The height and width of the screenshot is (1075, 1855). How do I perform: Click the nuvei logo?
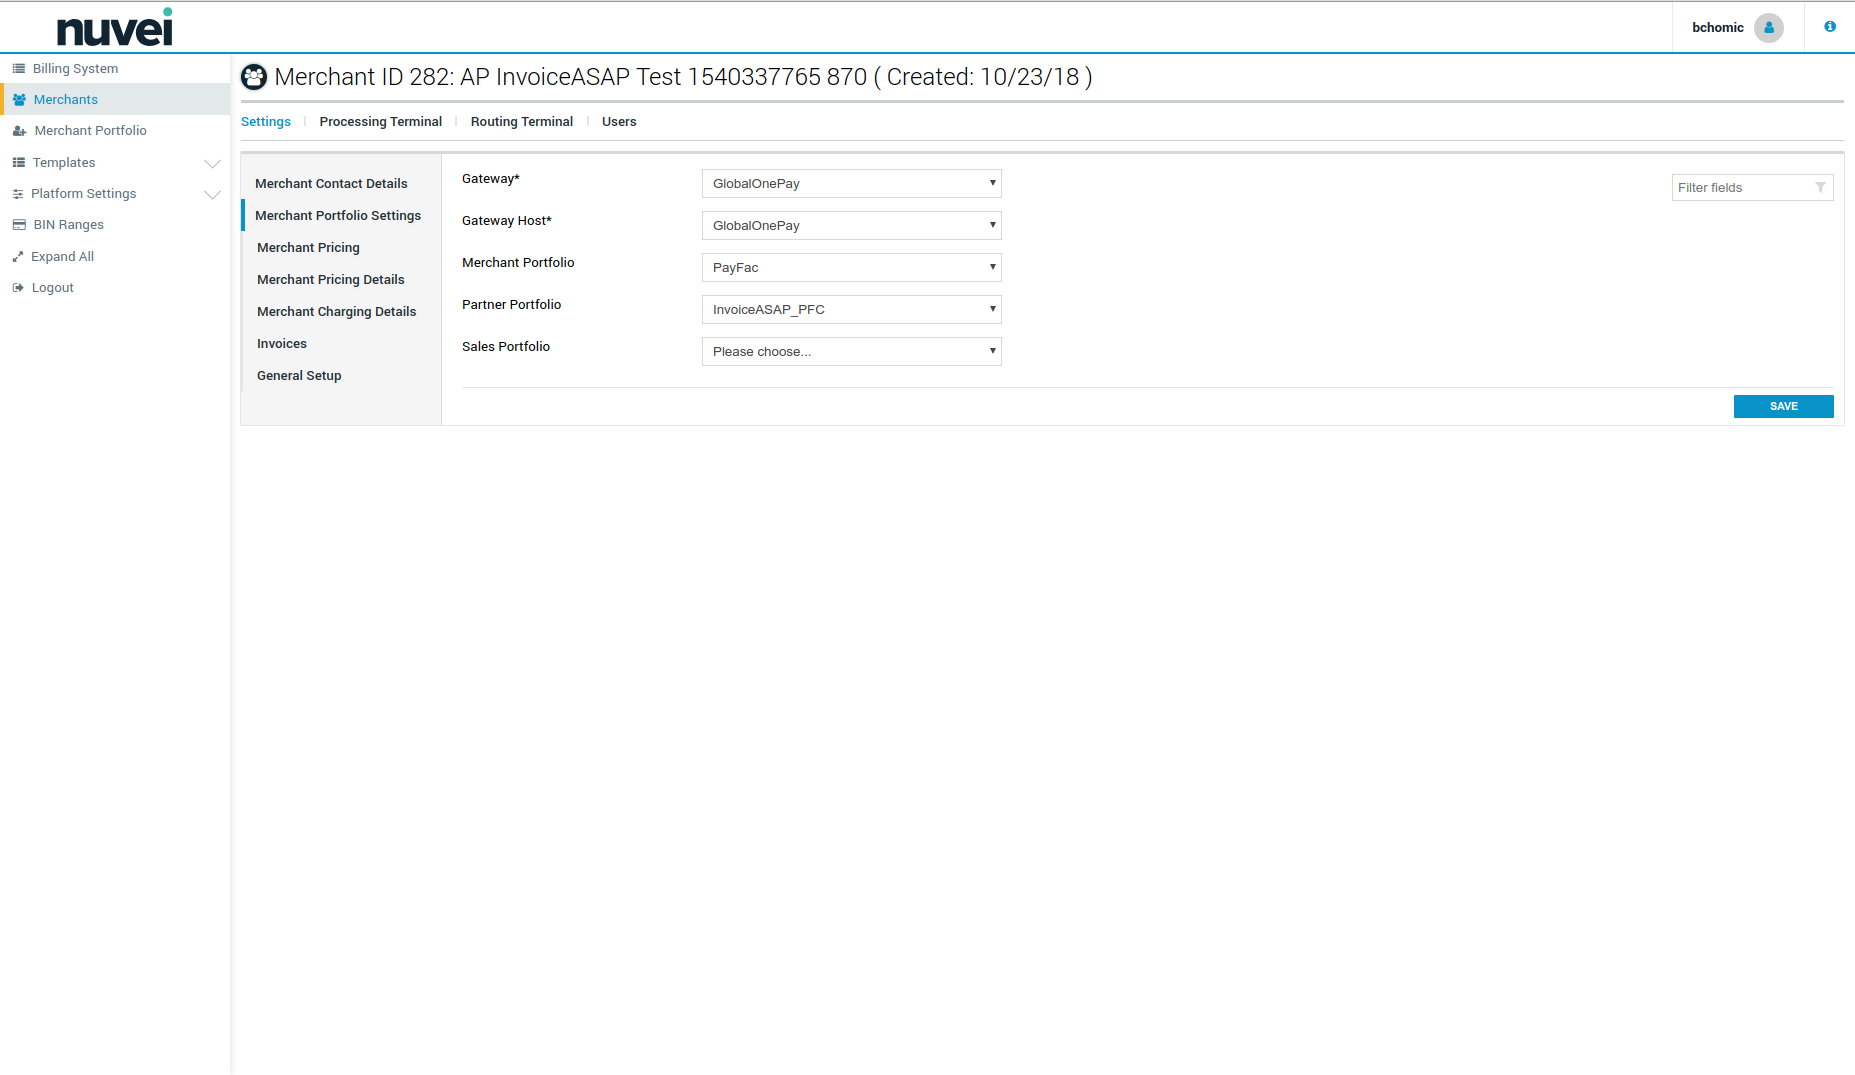[x=115, y=27]
